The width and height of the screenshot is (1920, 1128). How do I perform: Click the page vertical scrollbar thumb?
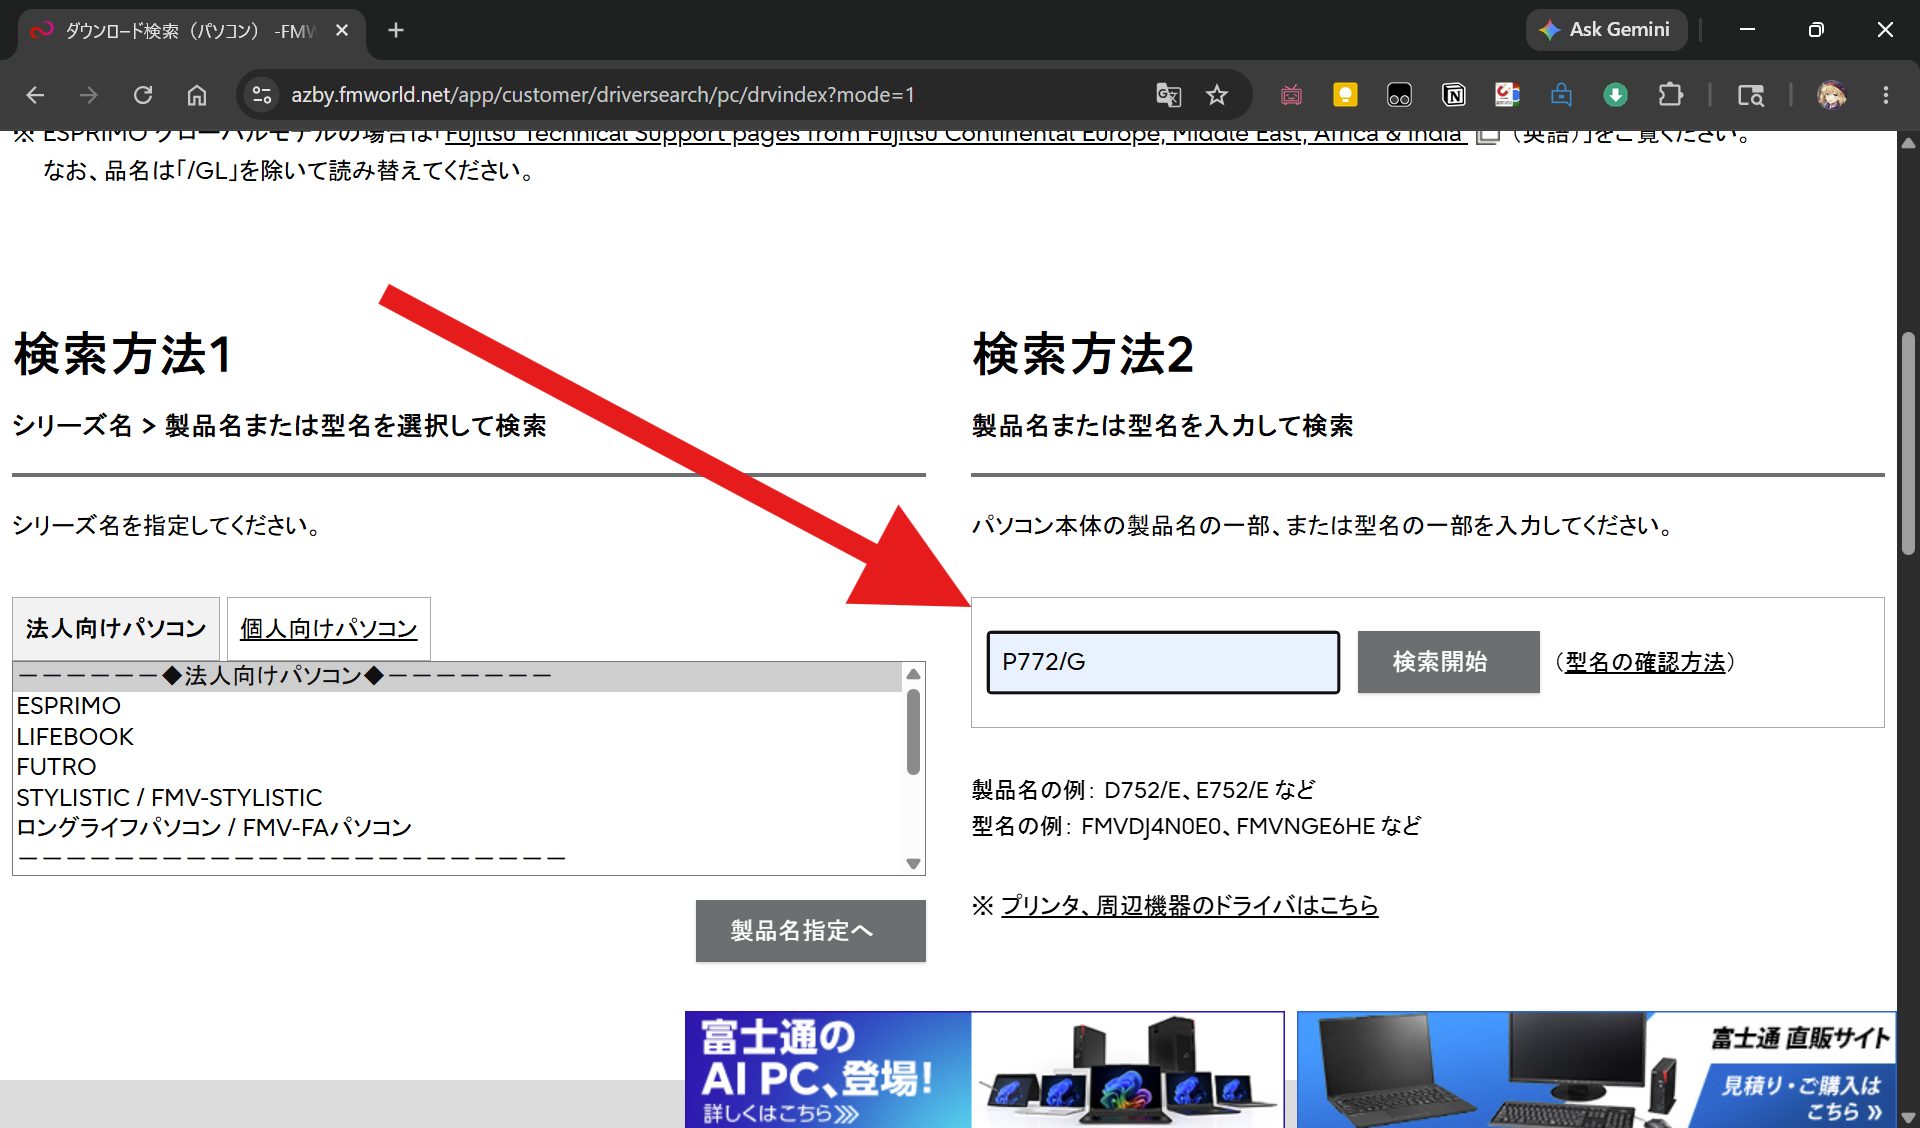pos(1908,443)
